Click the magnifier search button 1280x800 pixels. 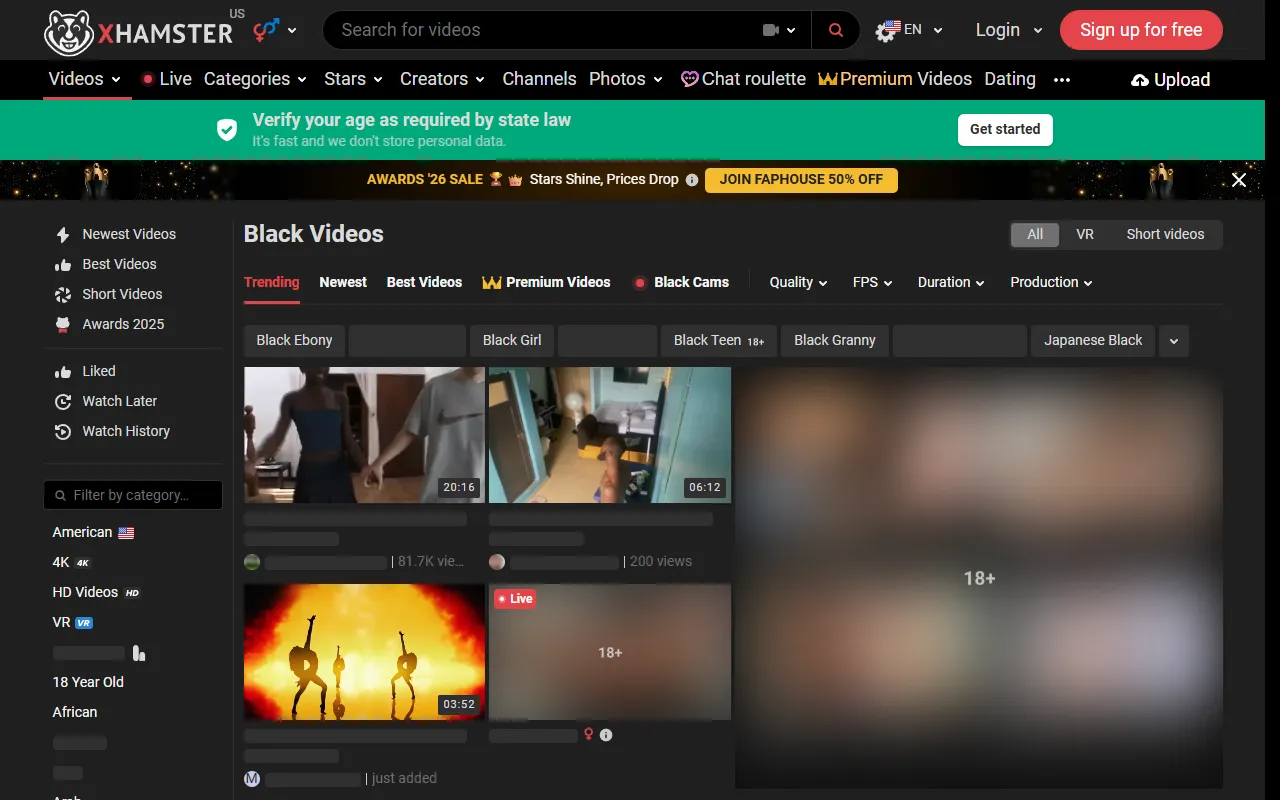(836, 30)
